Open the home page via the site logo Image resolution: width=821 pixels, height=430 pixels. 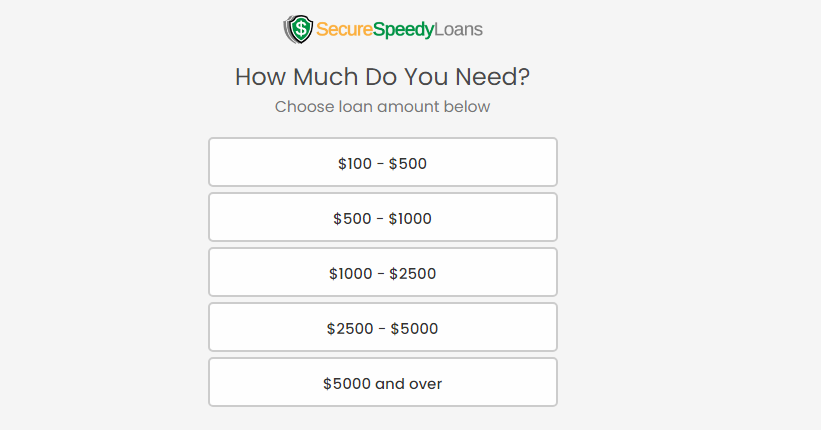[x=383, y=29]
